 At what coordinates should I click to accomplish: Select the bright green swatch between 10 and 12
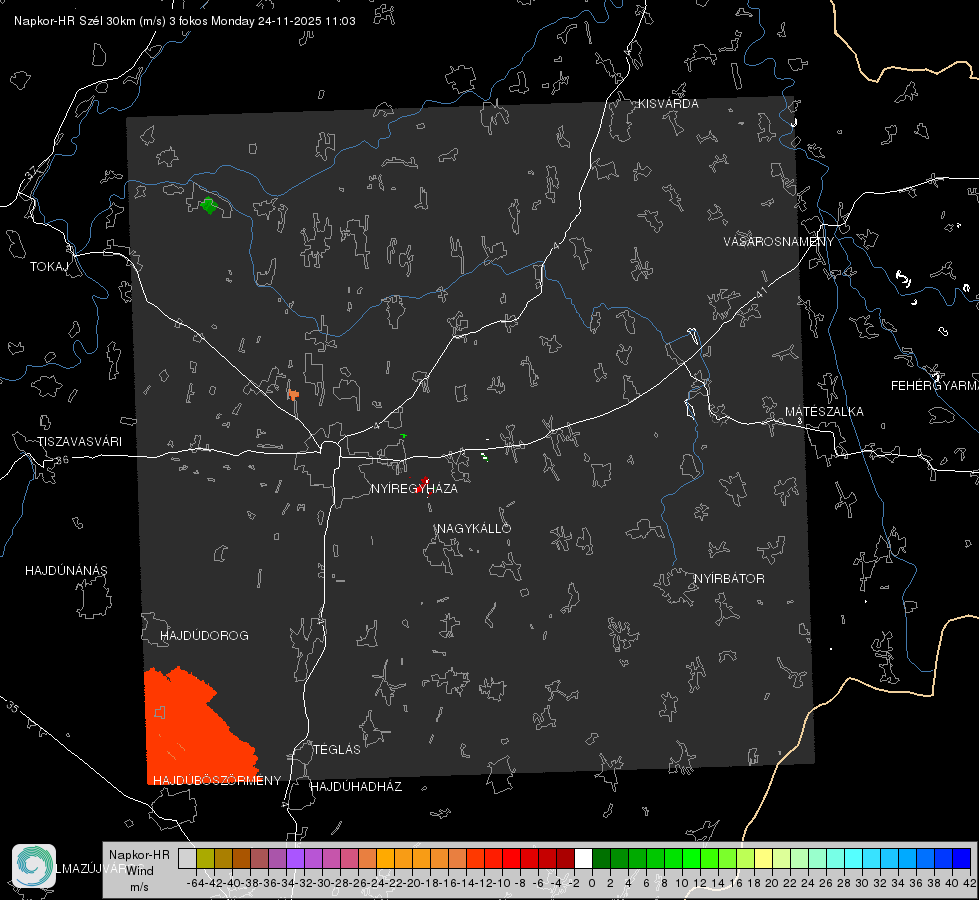tap(691, 858)
